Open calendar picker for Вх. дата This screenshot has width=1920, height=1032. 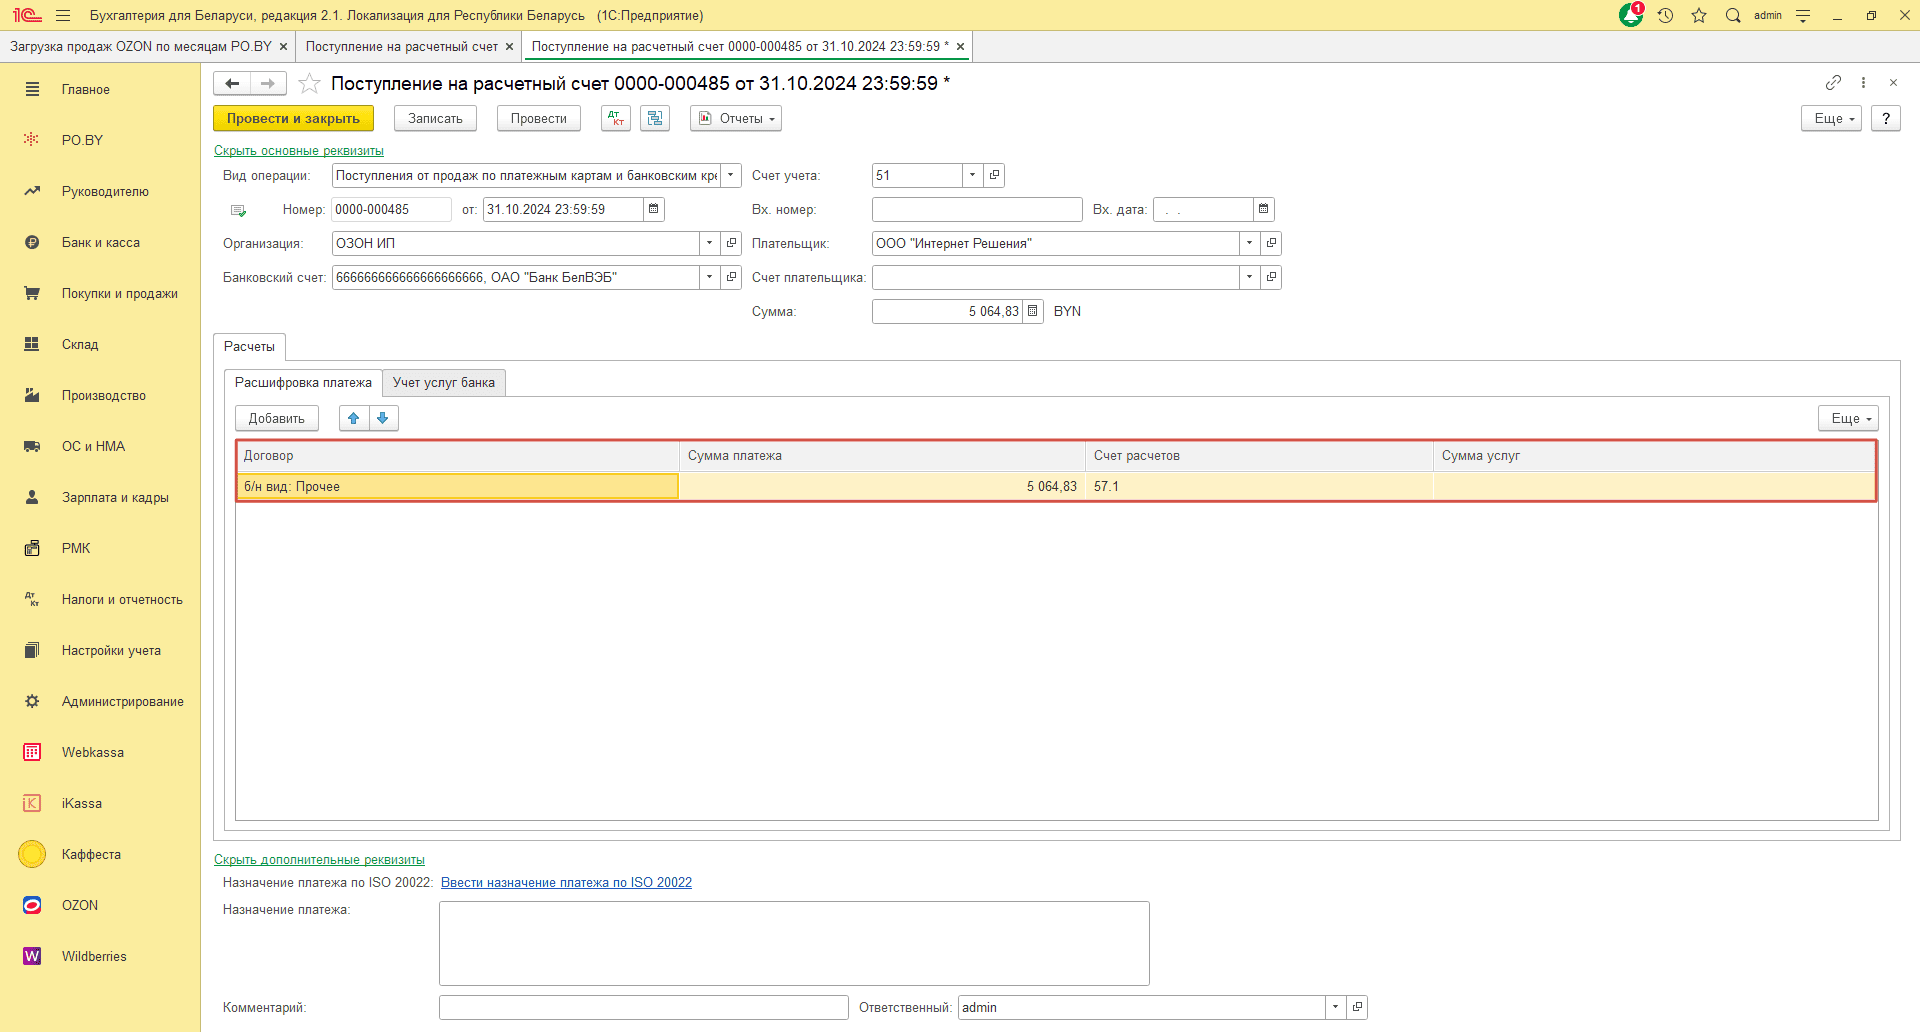pos(1264,209)
